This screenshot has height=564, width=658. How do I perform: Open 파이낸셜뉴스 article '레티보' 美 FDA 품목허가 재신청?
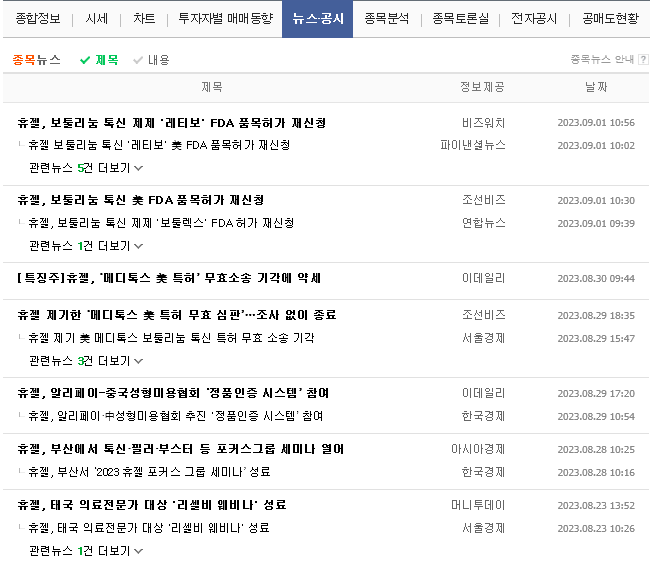tap(159, 145)
